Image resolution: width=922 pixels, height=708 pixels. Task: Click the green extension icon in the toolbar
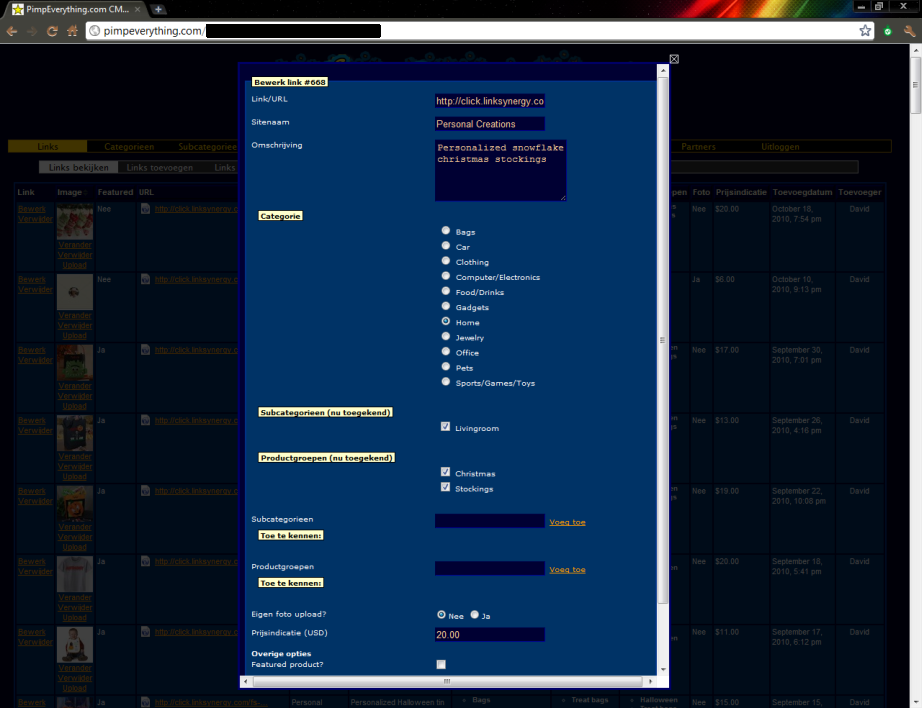[888, 31]
